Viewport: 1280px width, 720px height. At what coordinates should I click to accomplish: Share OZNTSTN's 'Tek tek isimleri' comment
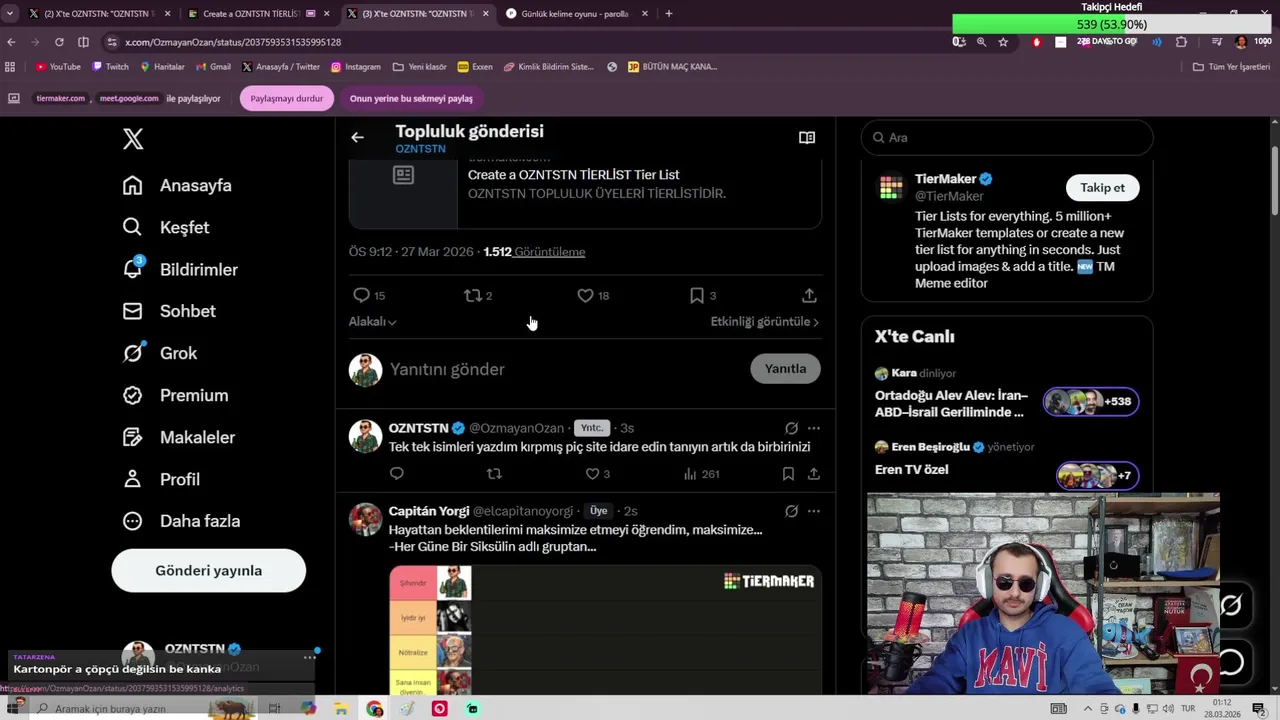[814, 473]
